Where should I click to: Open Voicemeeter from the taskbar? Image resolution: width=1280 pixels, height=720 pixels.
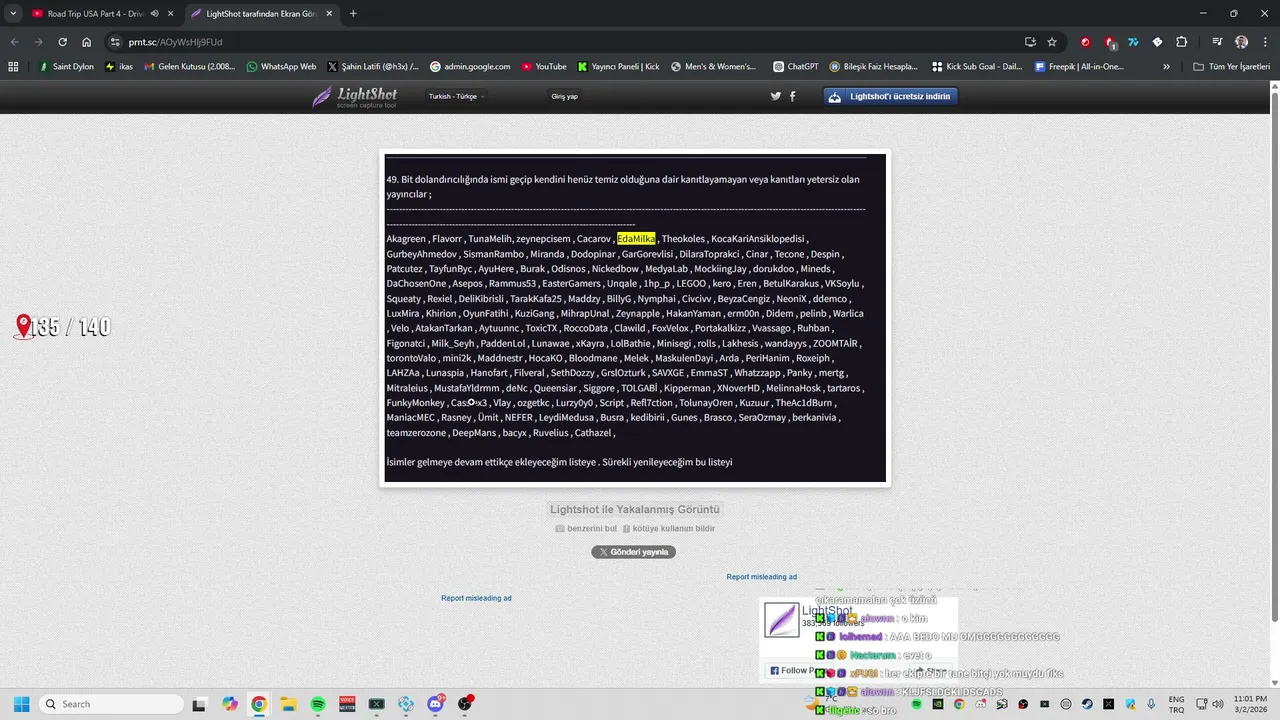347,704
